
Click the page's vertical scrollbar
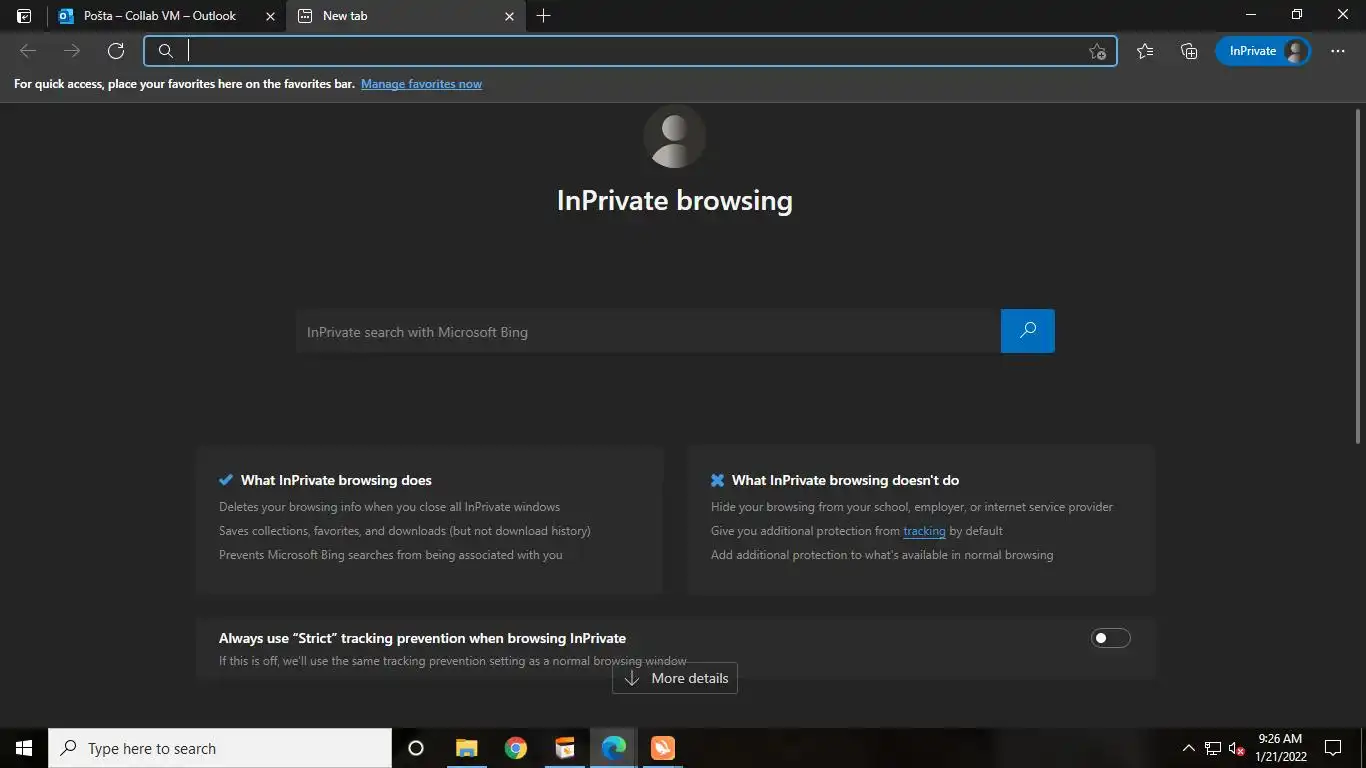[1358, 275]
